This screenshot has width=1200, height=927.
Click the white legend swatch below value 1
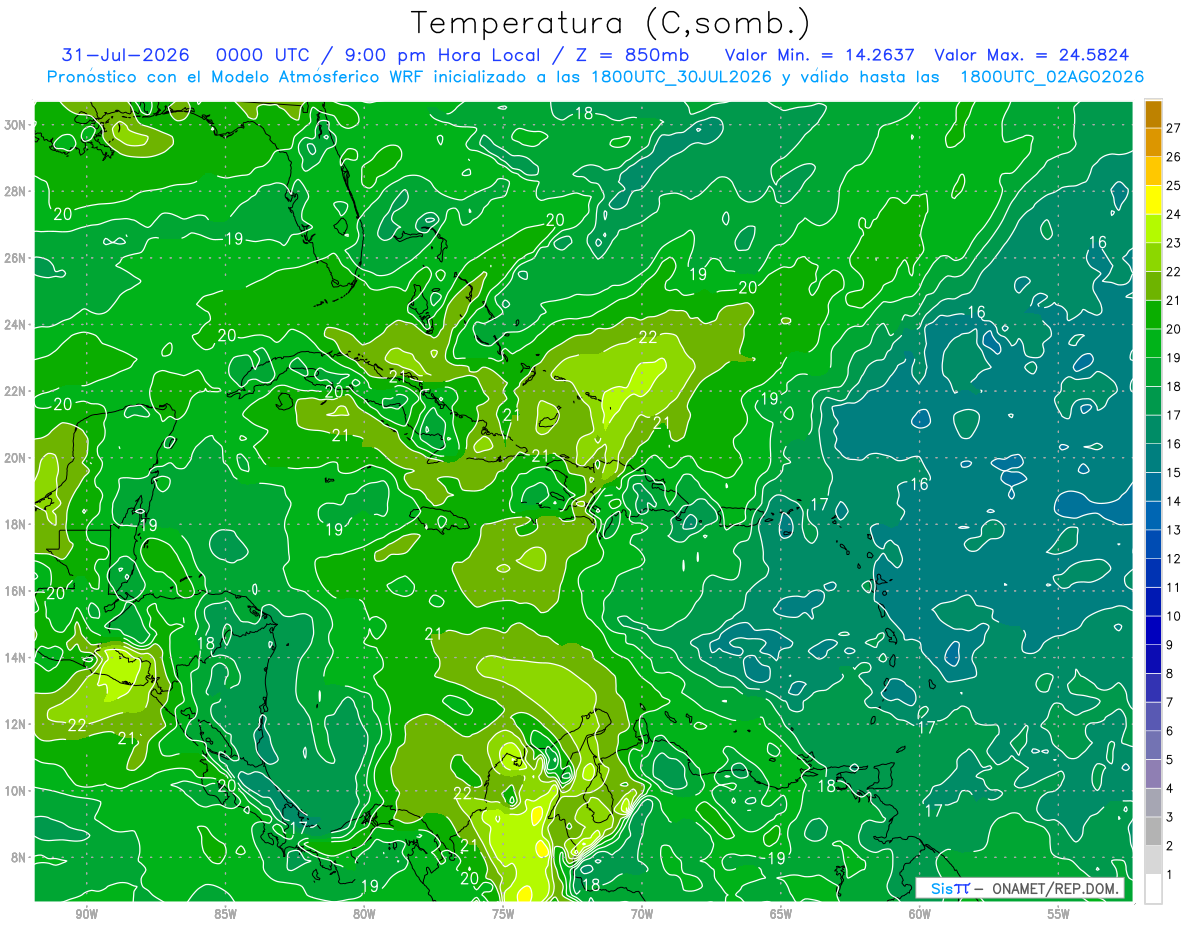point(1153,888)
